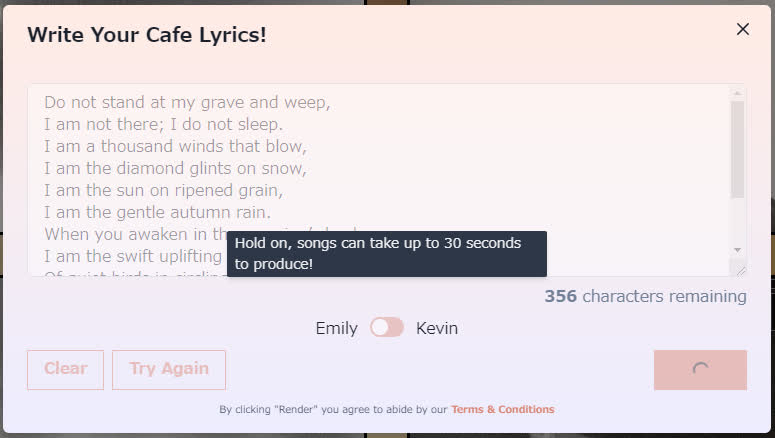Place cursor on "Do not stand at my grave" line
The width and height of the screenshot is (775, 438).
[x=187, y=102]
